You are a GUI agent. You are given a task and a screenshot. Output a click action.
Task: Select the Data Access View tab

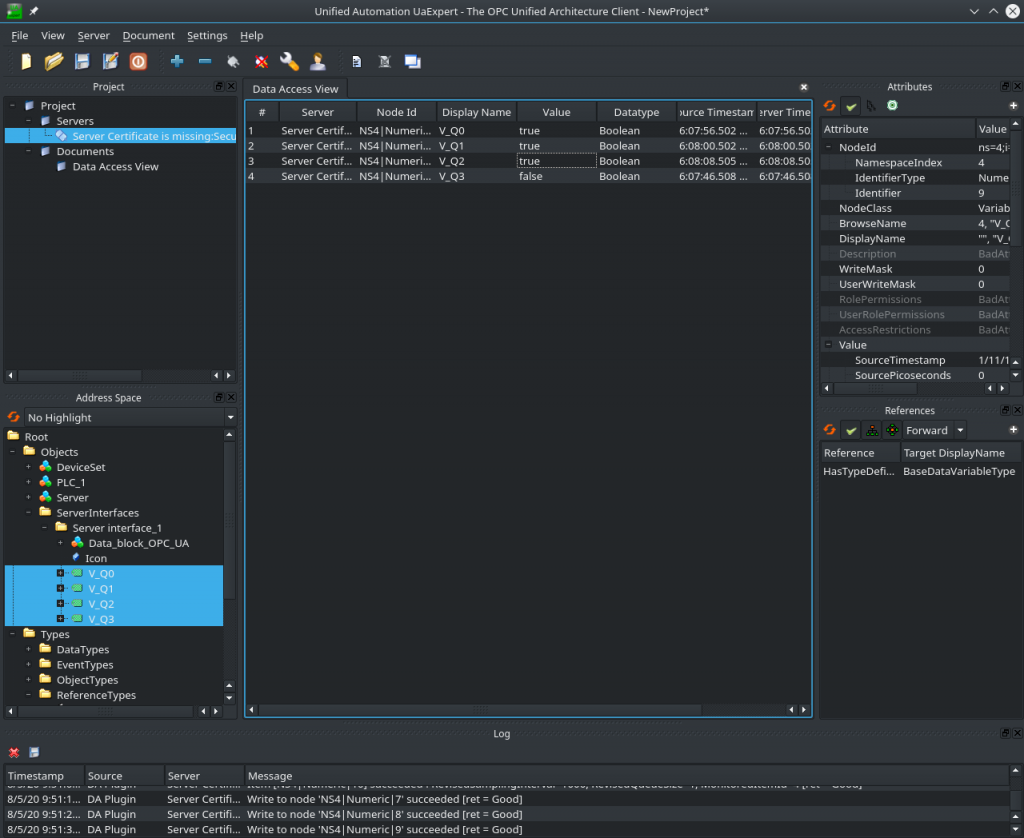(295, 89)
